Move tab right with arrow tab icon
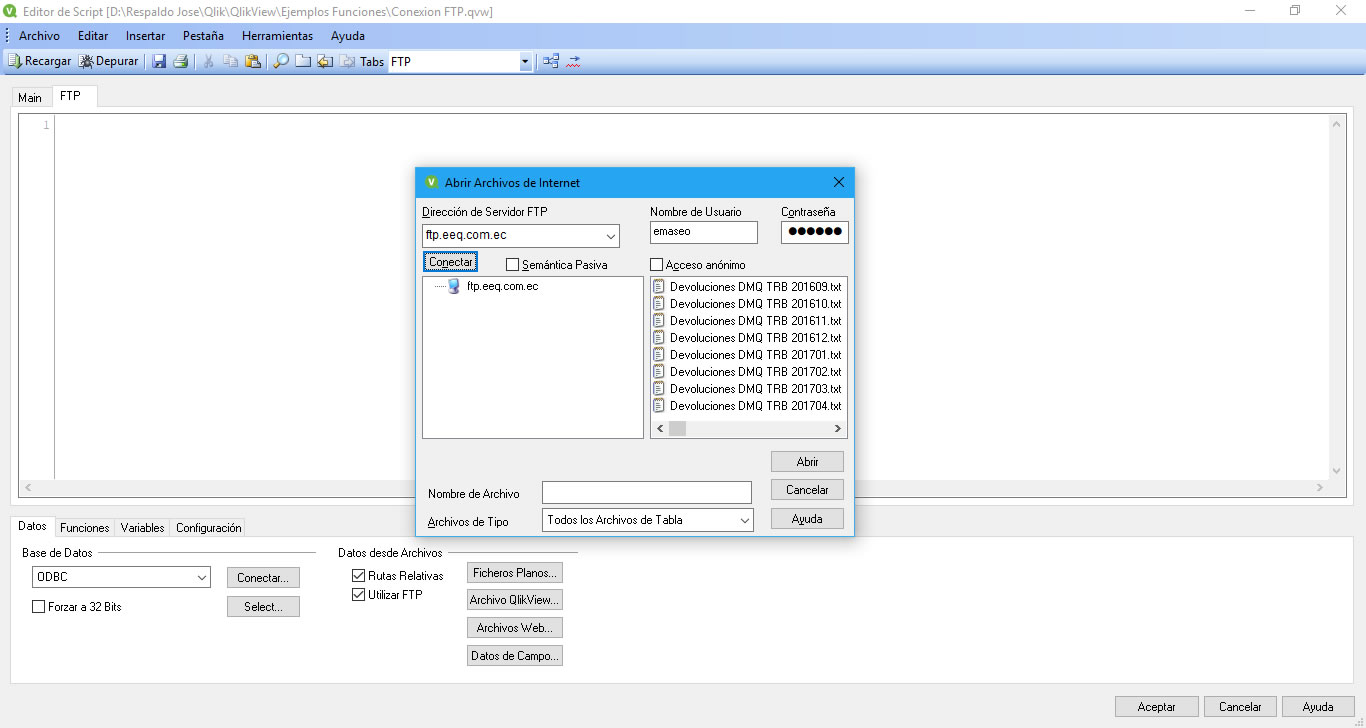This screenshot has height=728, width=1366. click(347, 61)
